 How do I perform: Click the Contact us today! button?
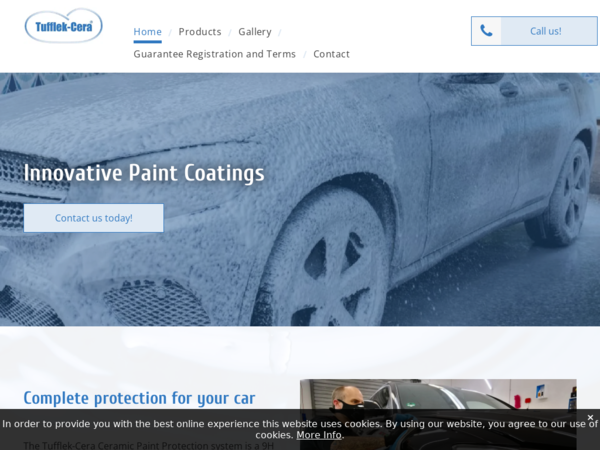coord(94,218)
